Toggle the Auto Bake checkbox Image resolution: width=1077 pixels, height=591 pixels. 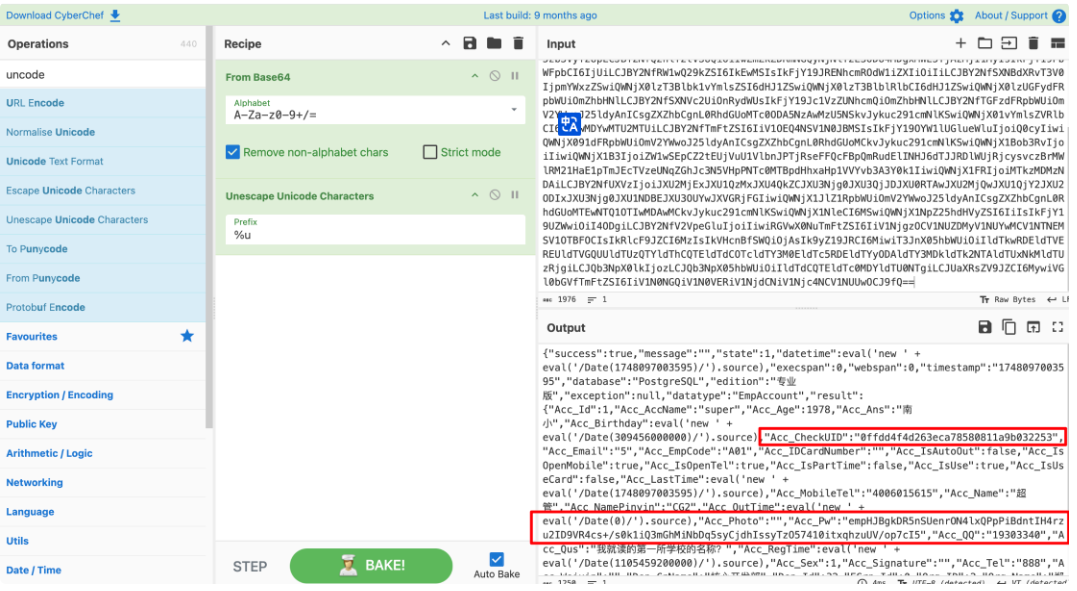(x=497, y=560)
